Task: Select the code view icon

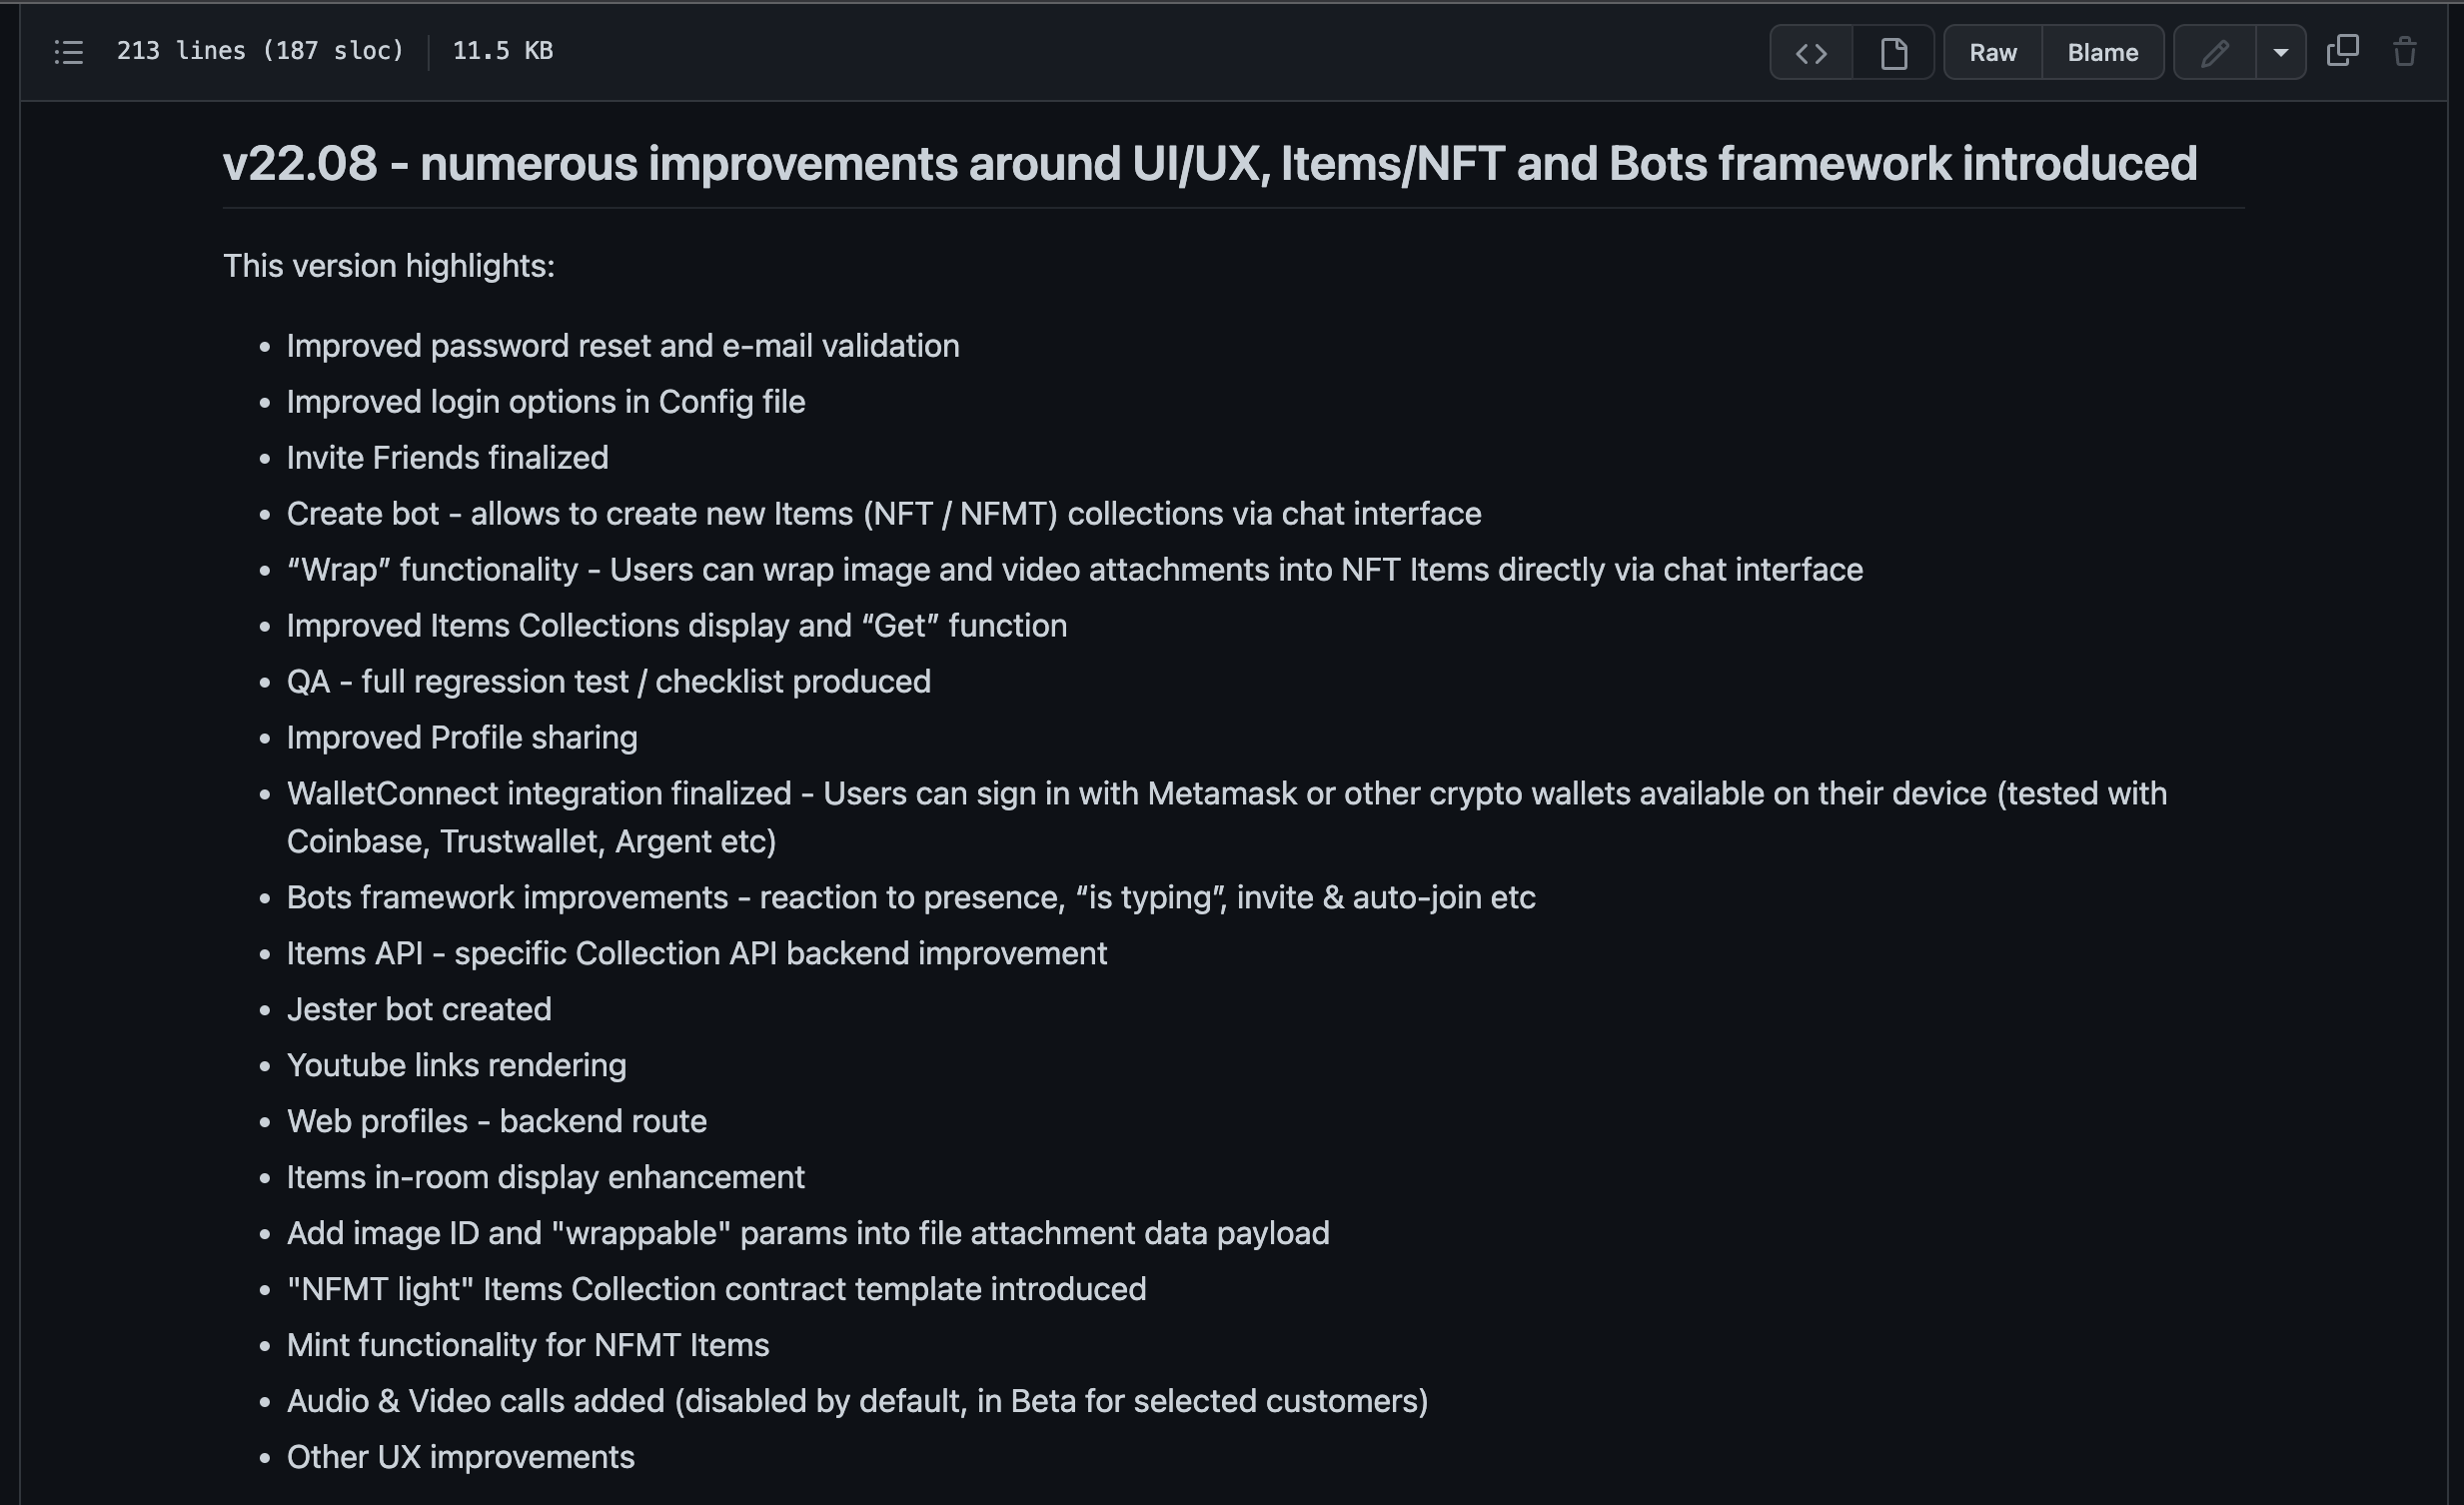Action: click(x=1812, y=51)
